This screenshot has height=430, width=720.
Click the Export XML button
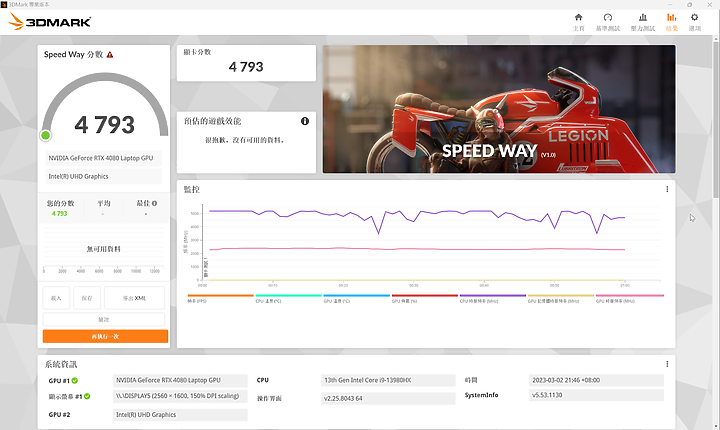tap(134, 298)
